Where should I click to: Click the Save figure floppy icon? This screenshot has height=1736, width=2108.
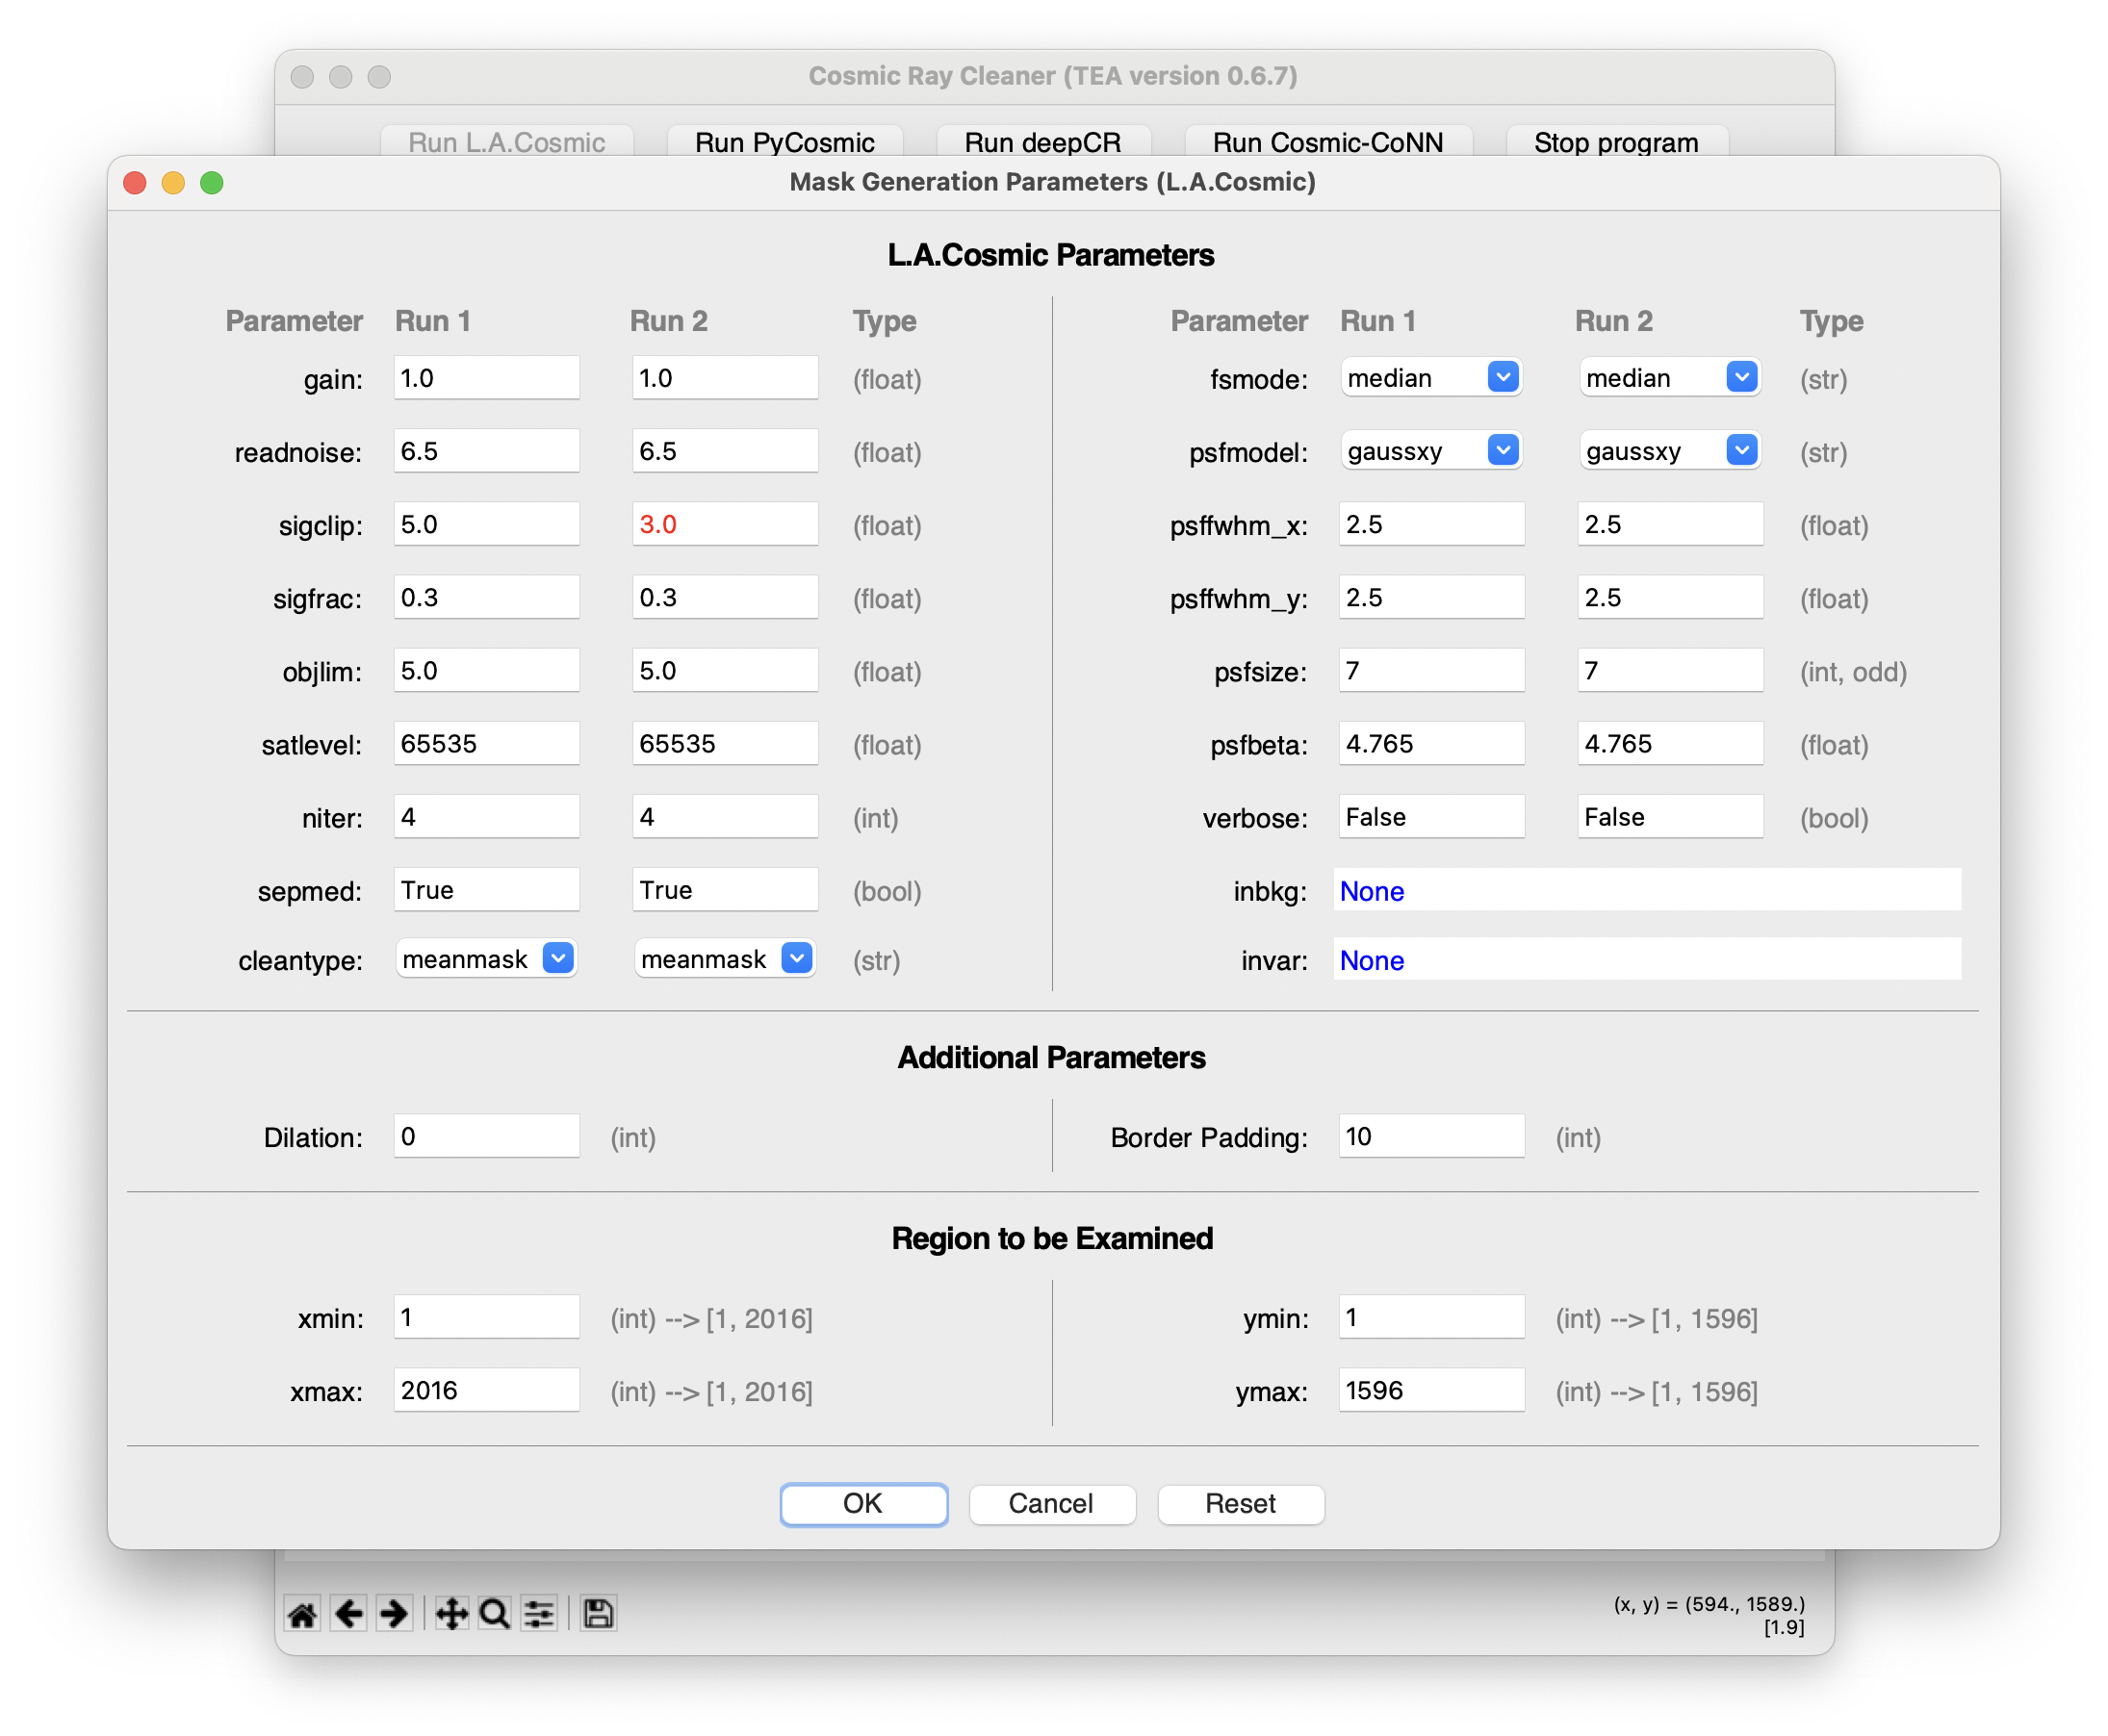(x=598, y=1613)
